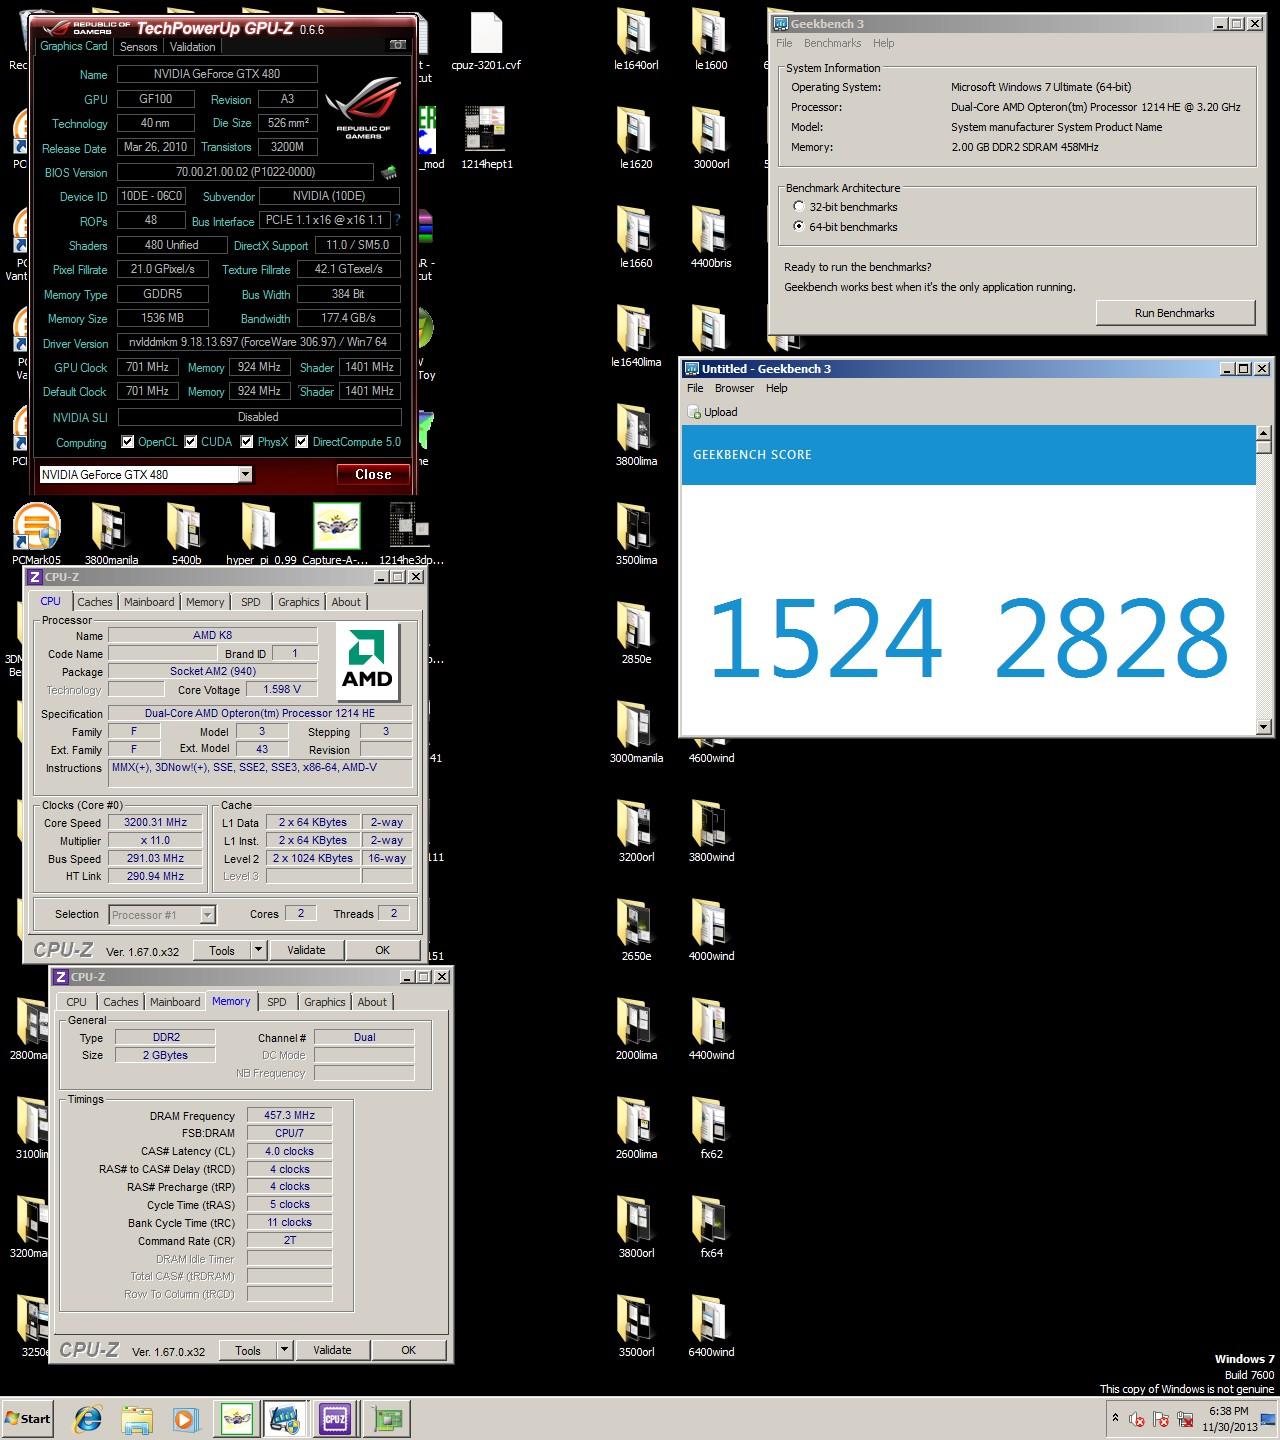Click the bus interface question mark icon
The image size is (1280, 1440).
point(397,220)
